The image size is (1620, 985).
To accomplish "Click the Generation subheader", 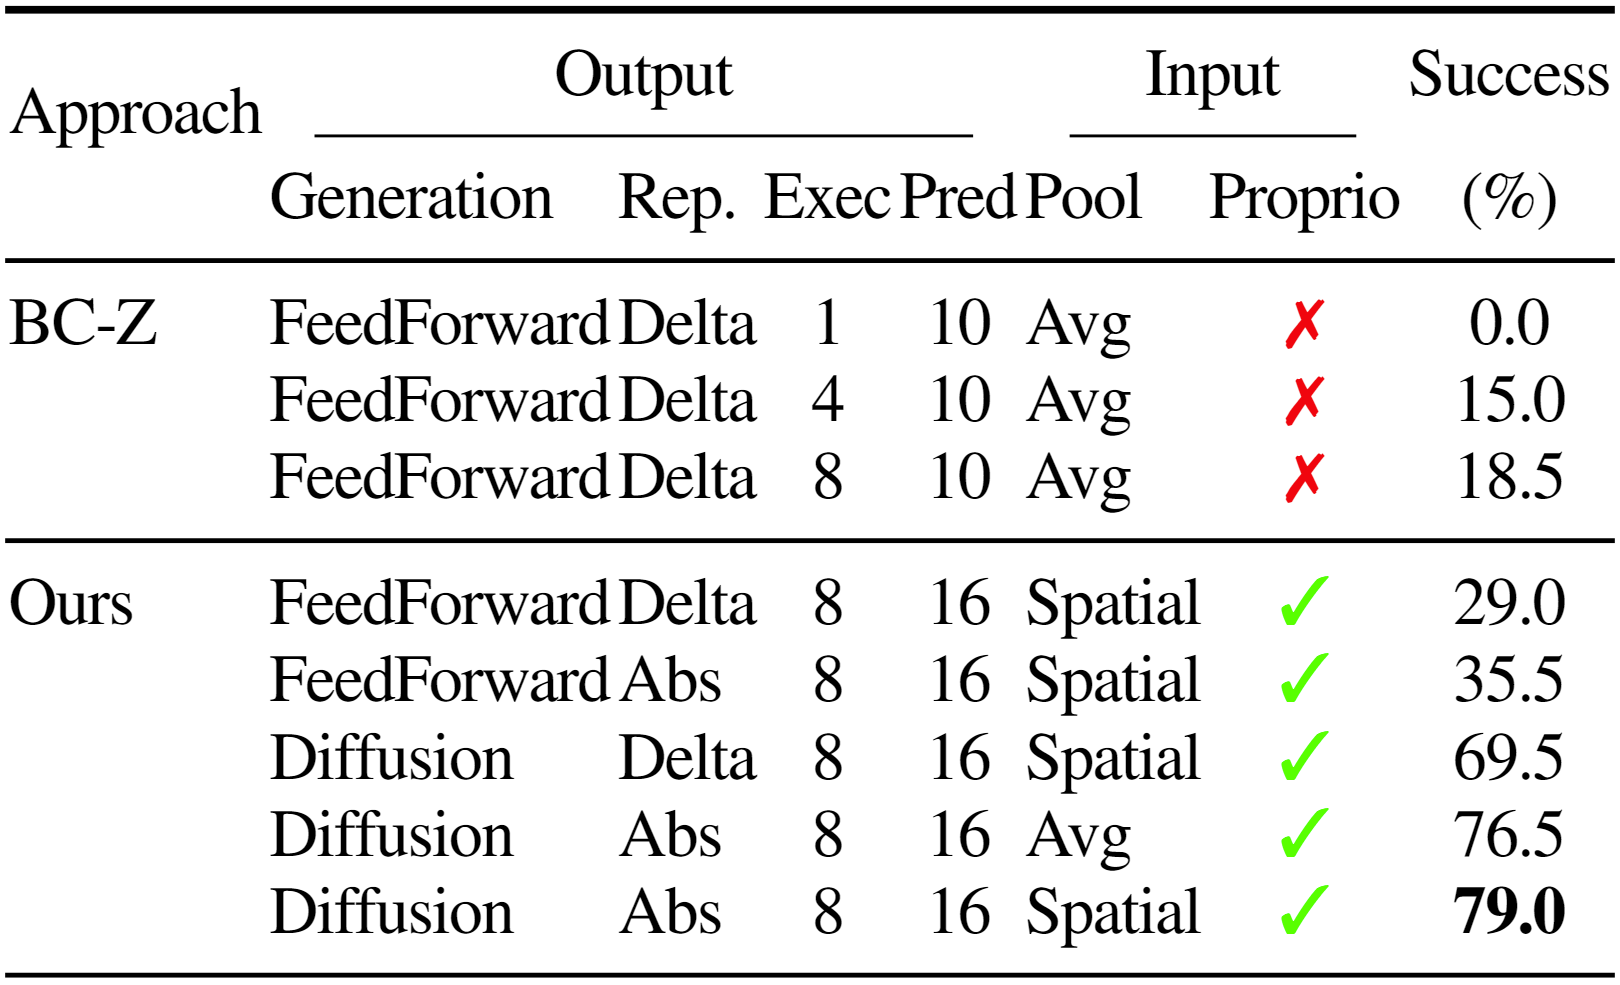I will coord(411,198).
